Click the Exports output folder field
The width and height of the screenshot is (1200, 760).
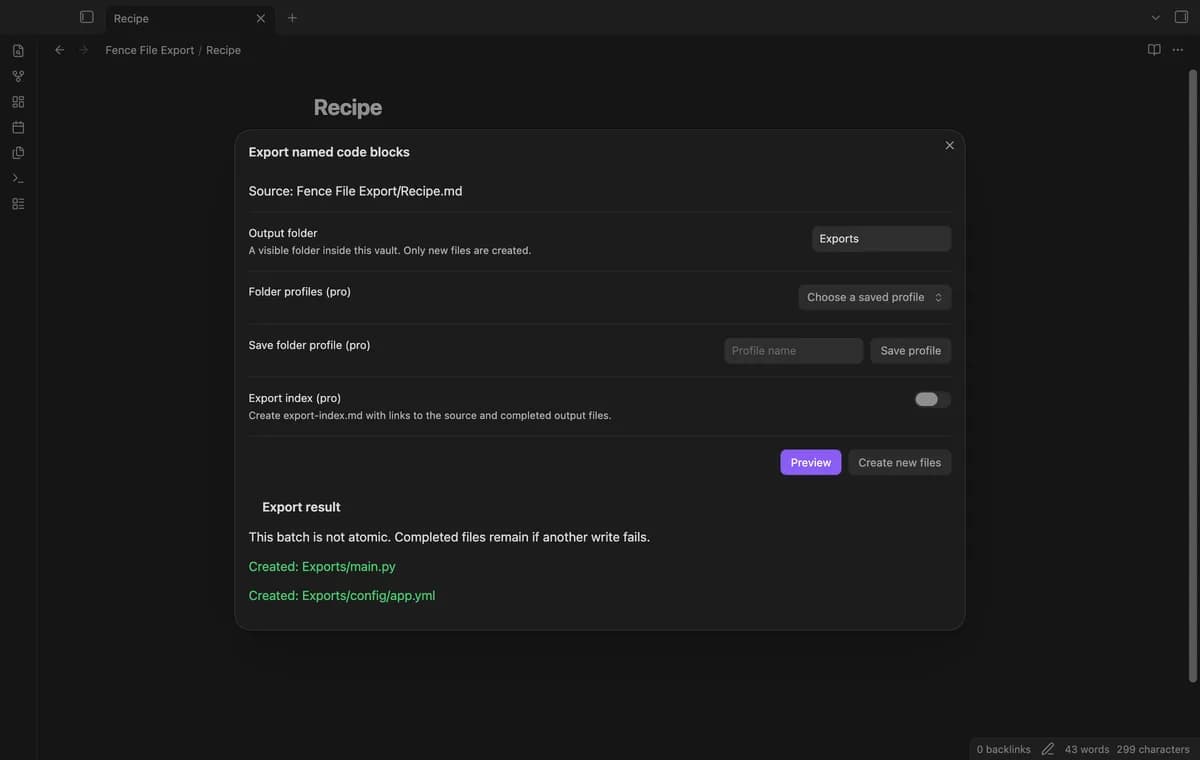[x=881, y=239]
